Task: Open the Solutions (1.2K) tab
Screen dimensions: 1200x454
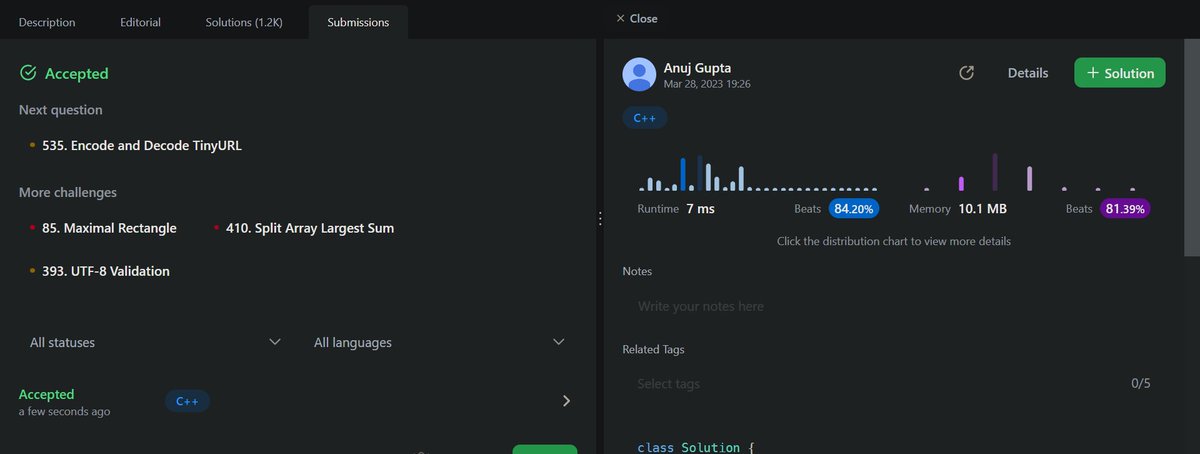Action: (244, 21)
